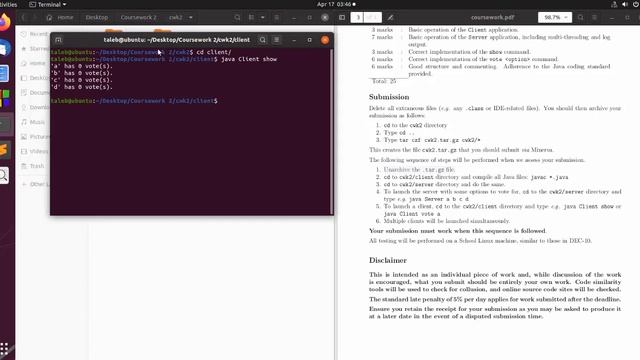This screenshot has height=360, width=640.
Task: Click the network icon in the system tray
Action: point(614,4)
